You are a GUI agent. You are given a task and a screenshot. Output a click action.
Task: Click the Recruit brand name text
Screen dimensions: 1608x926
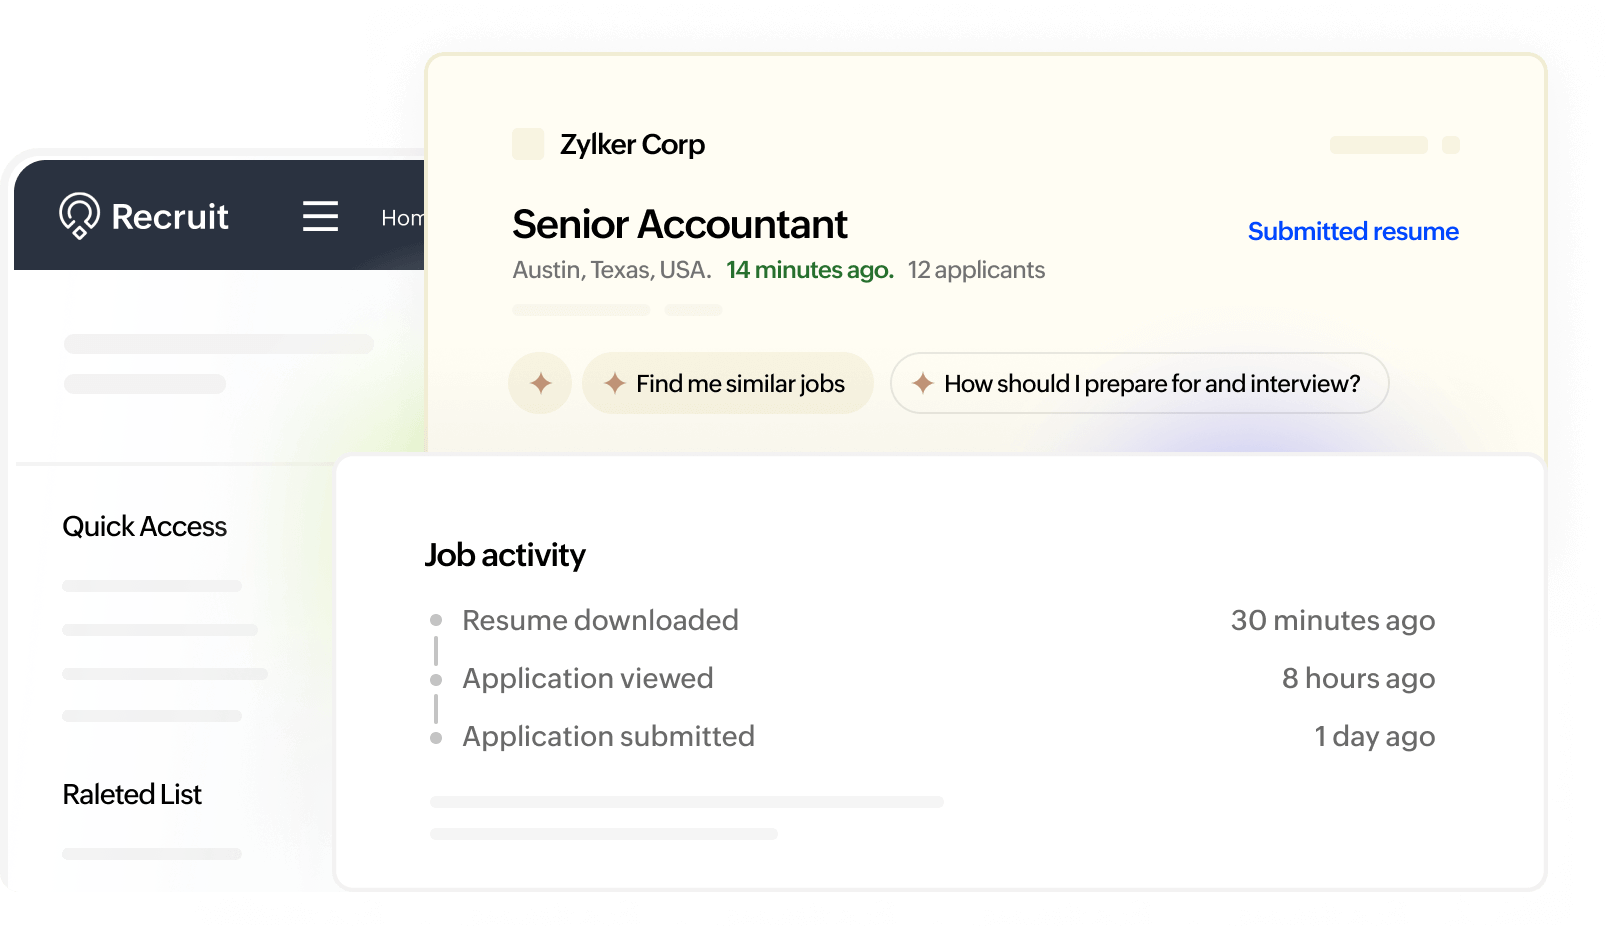click(170, 217)
